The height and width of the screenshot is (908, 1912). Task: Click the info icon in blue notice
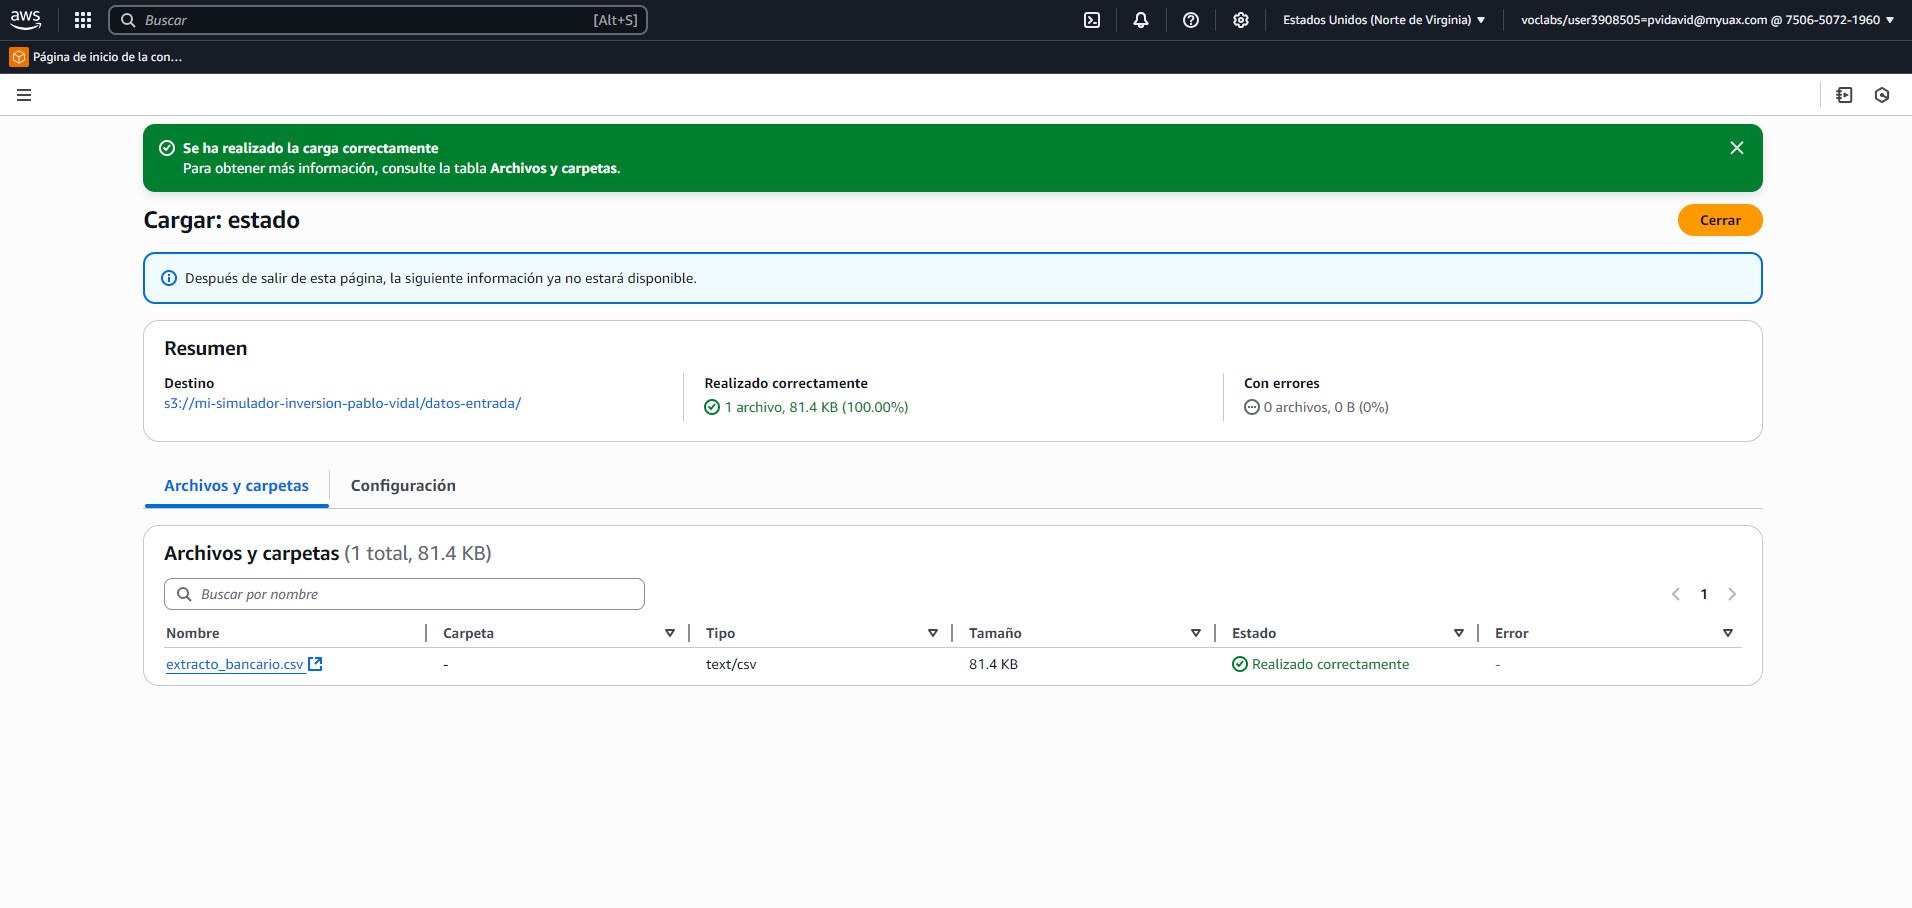pos(169,278)
